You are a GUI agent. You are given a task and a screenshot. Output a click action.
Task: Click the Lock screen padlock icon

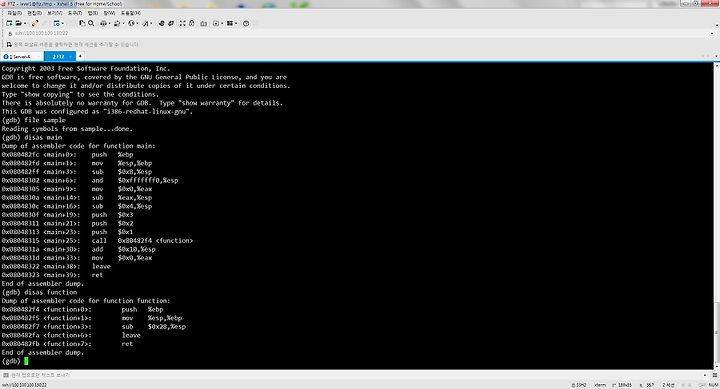tap(191, 23)
